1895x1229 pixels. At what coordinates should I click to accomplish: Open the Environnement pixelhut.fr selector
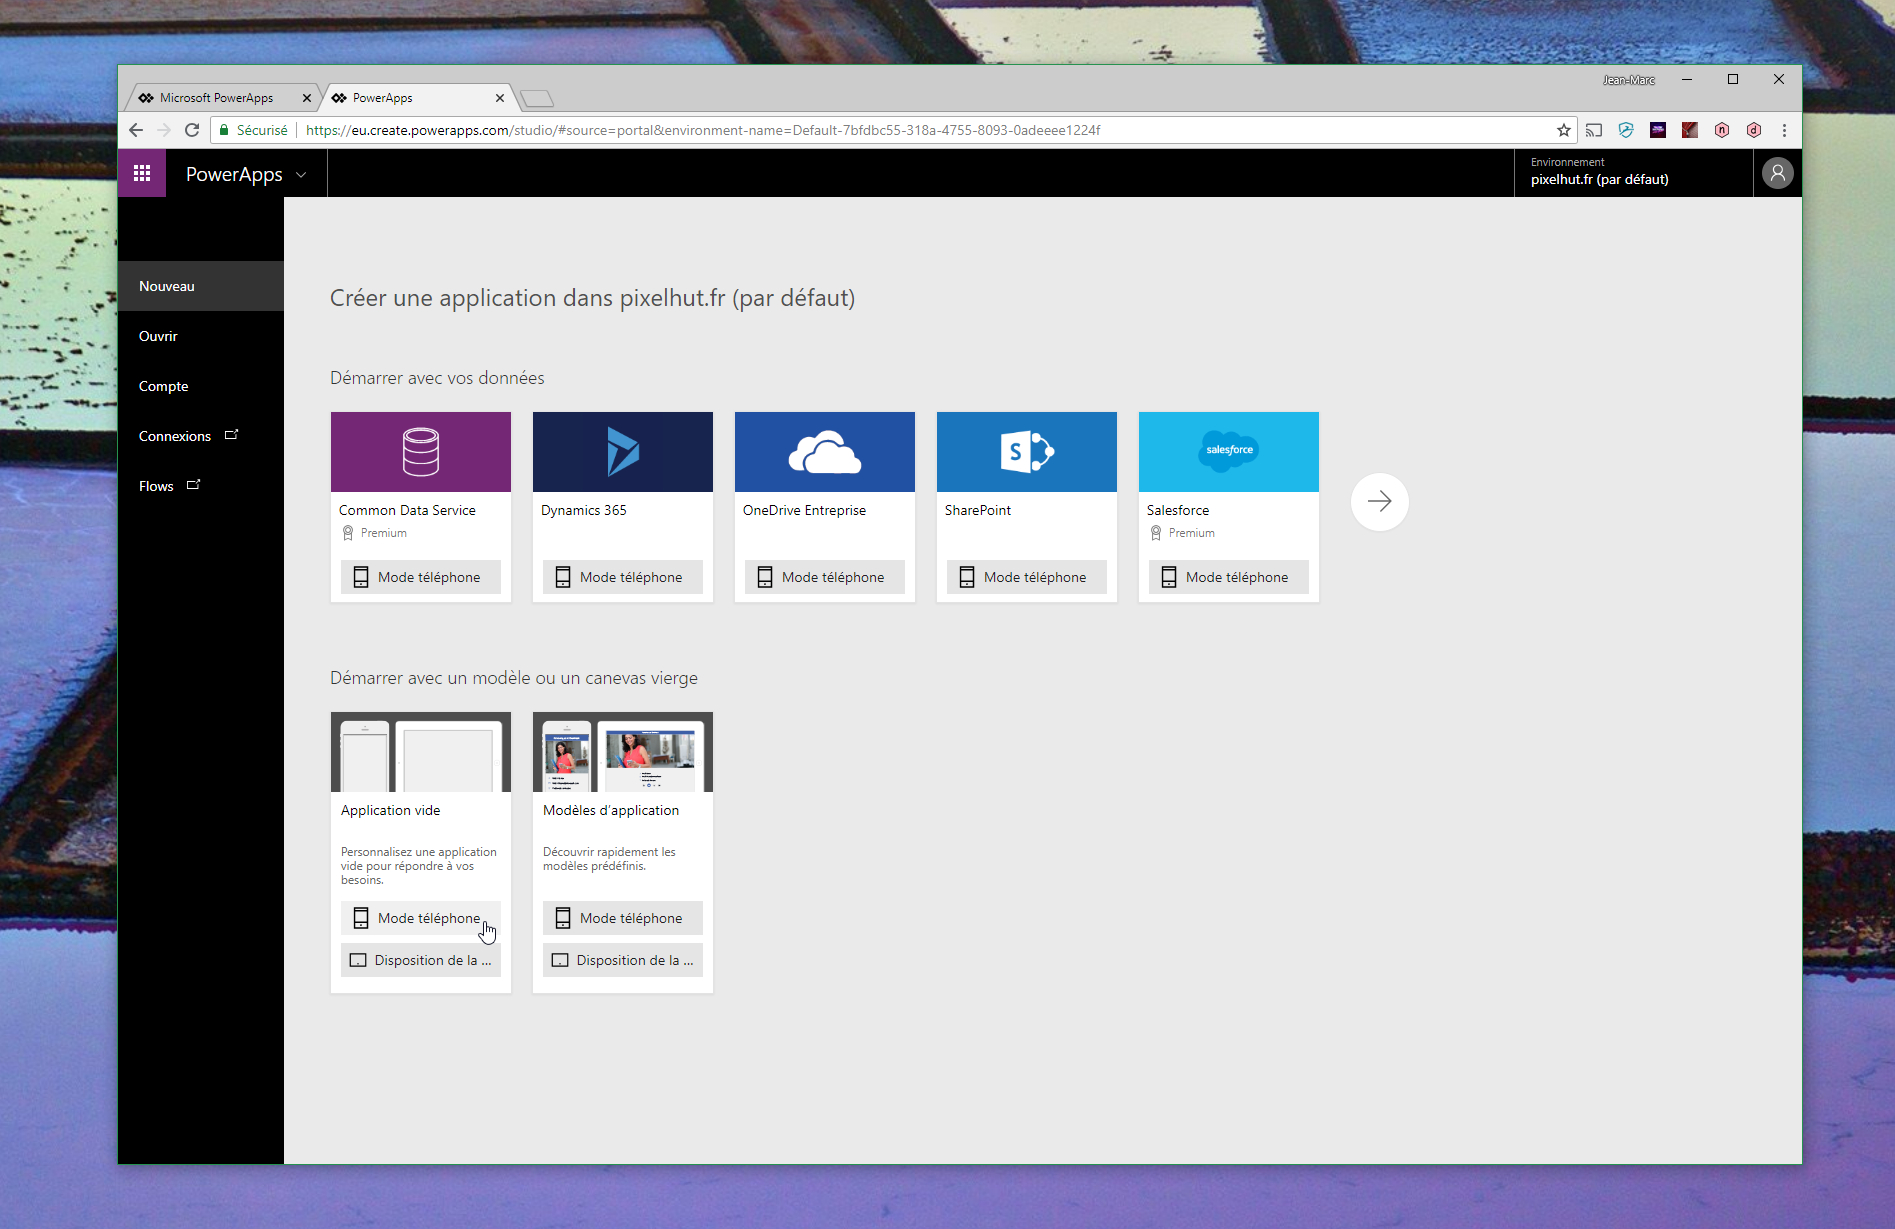(1633, 172)
